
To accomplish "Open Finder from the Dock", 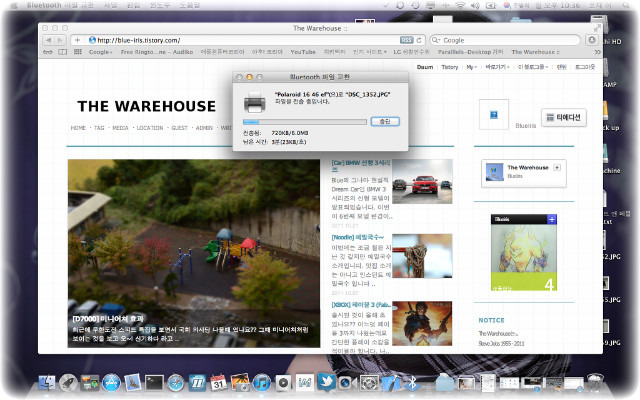I will [47, 382].
